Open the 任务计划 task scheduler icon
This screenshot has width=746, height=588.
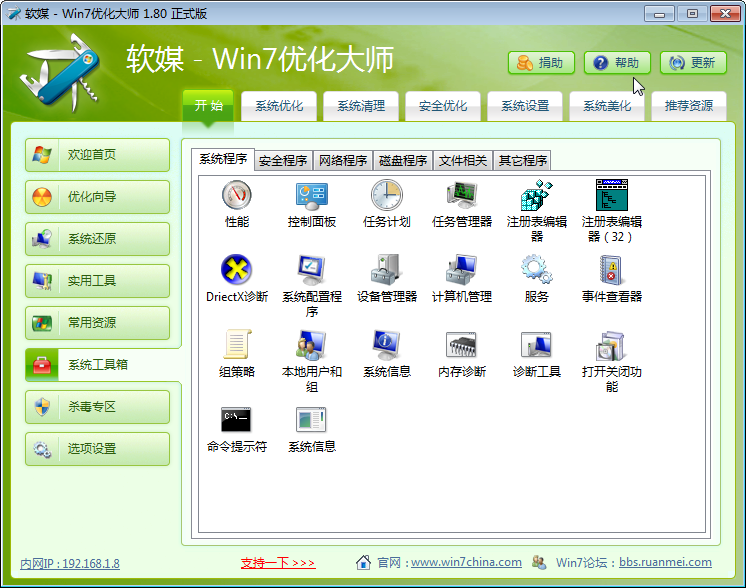[x=387, y=195]
